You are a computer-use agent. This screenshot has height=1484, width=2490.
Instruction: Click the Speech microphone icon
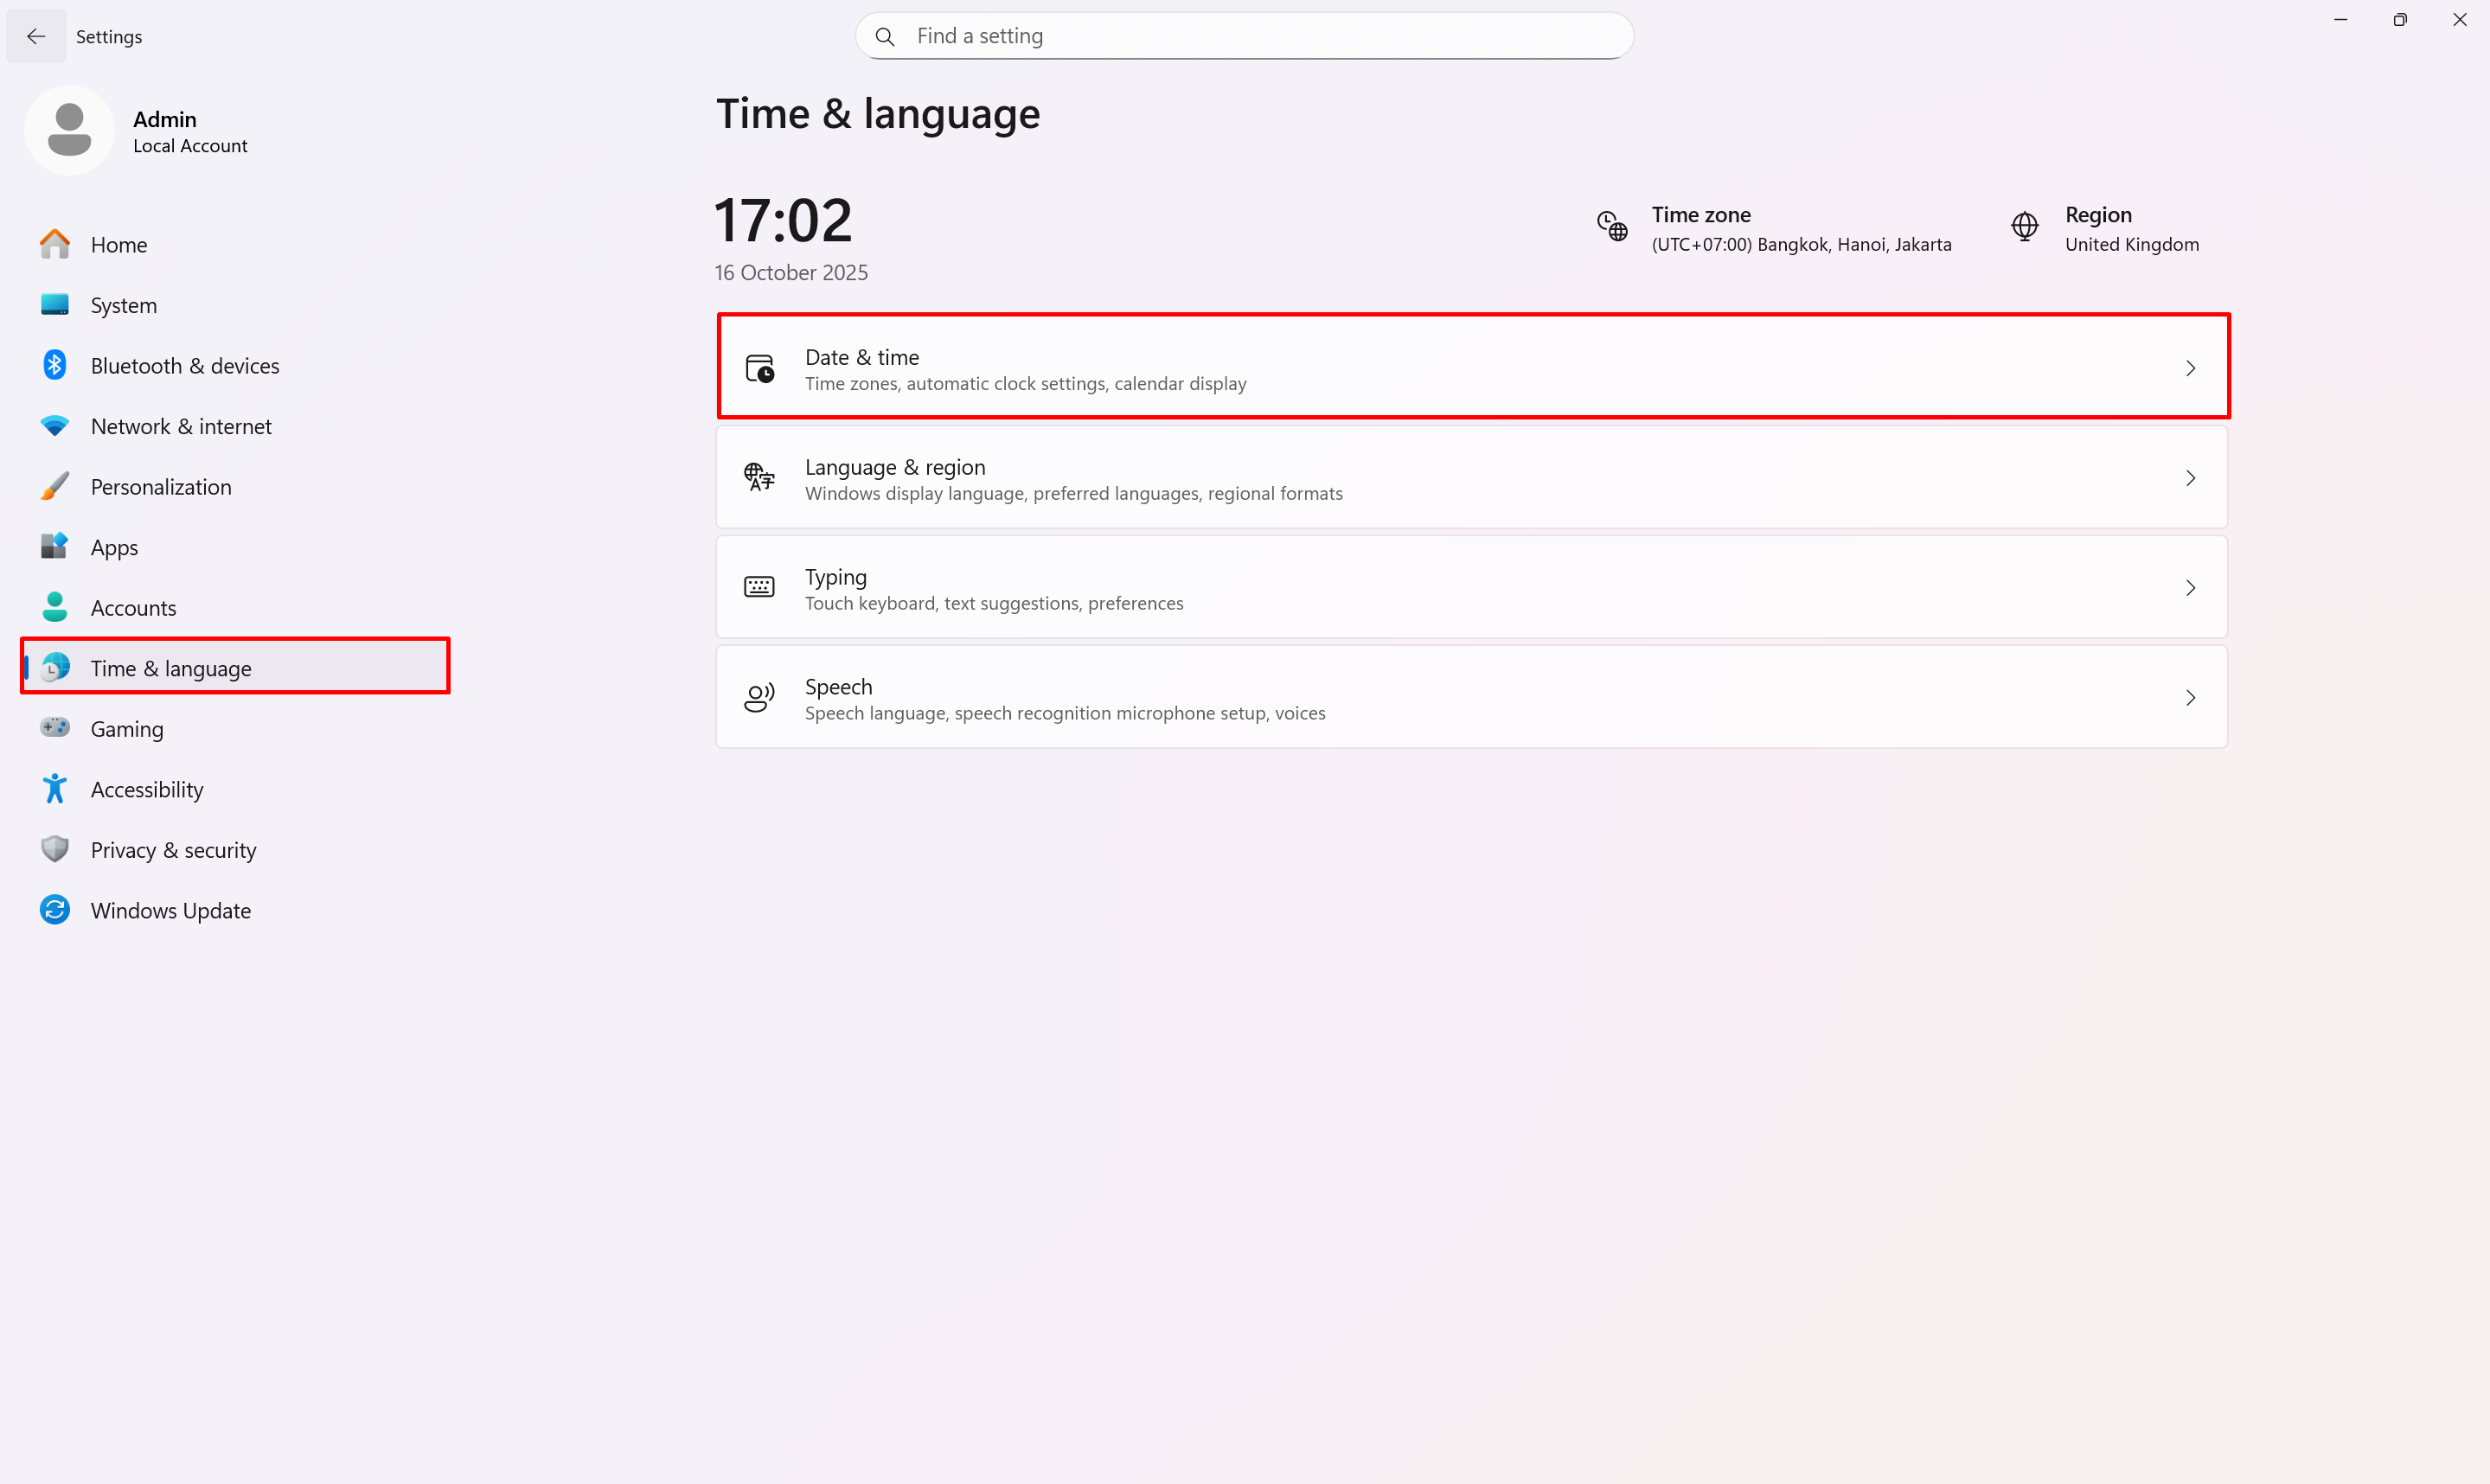pyautogui.click(x=759, y=697)
